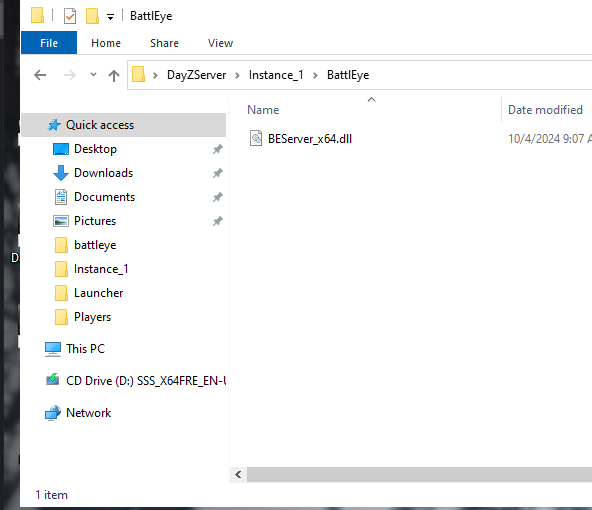Click the 10/4/2024 date modified cell

coord(550,139)
